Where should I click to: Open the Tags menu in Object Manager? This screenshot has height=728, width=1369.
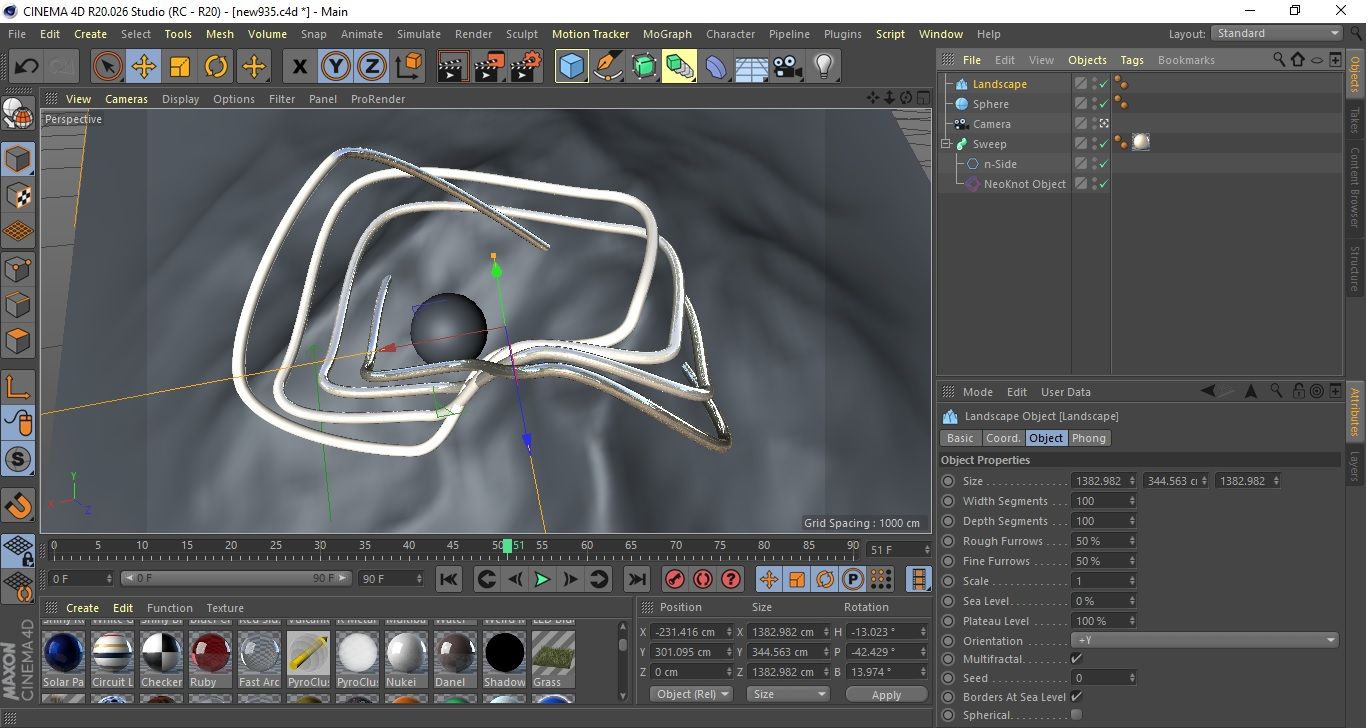click(x=1132, y=60)
